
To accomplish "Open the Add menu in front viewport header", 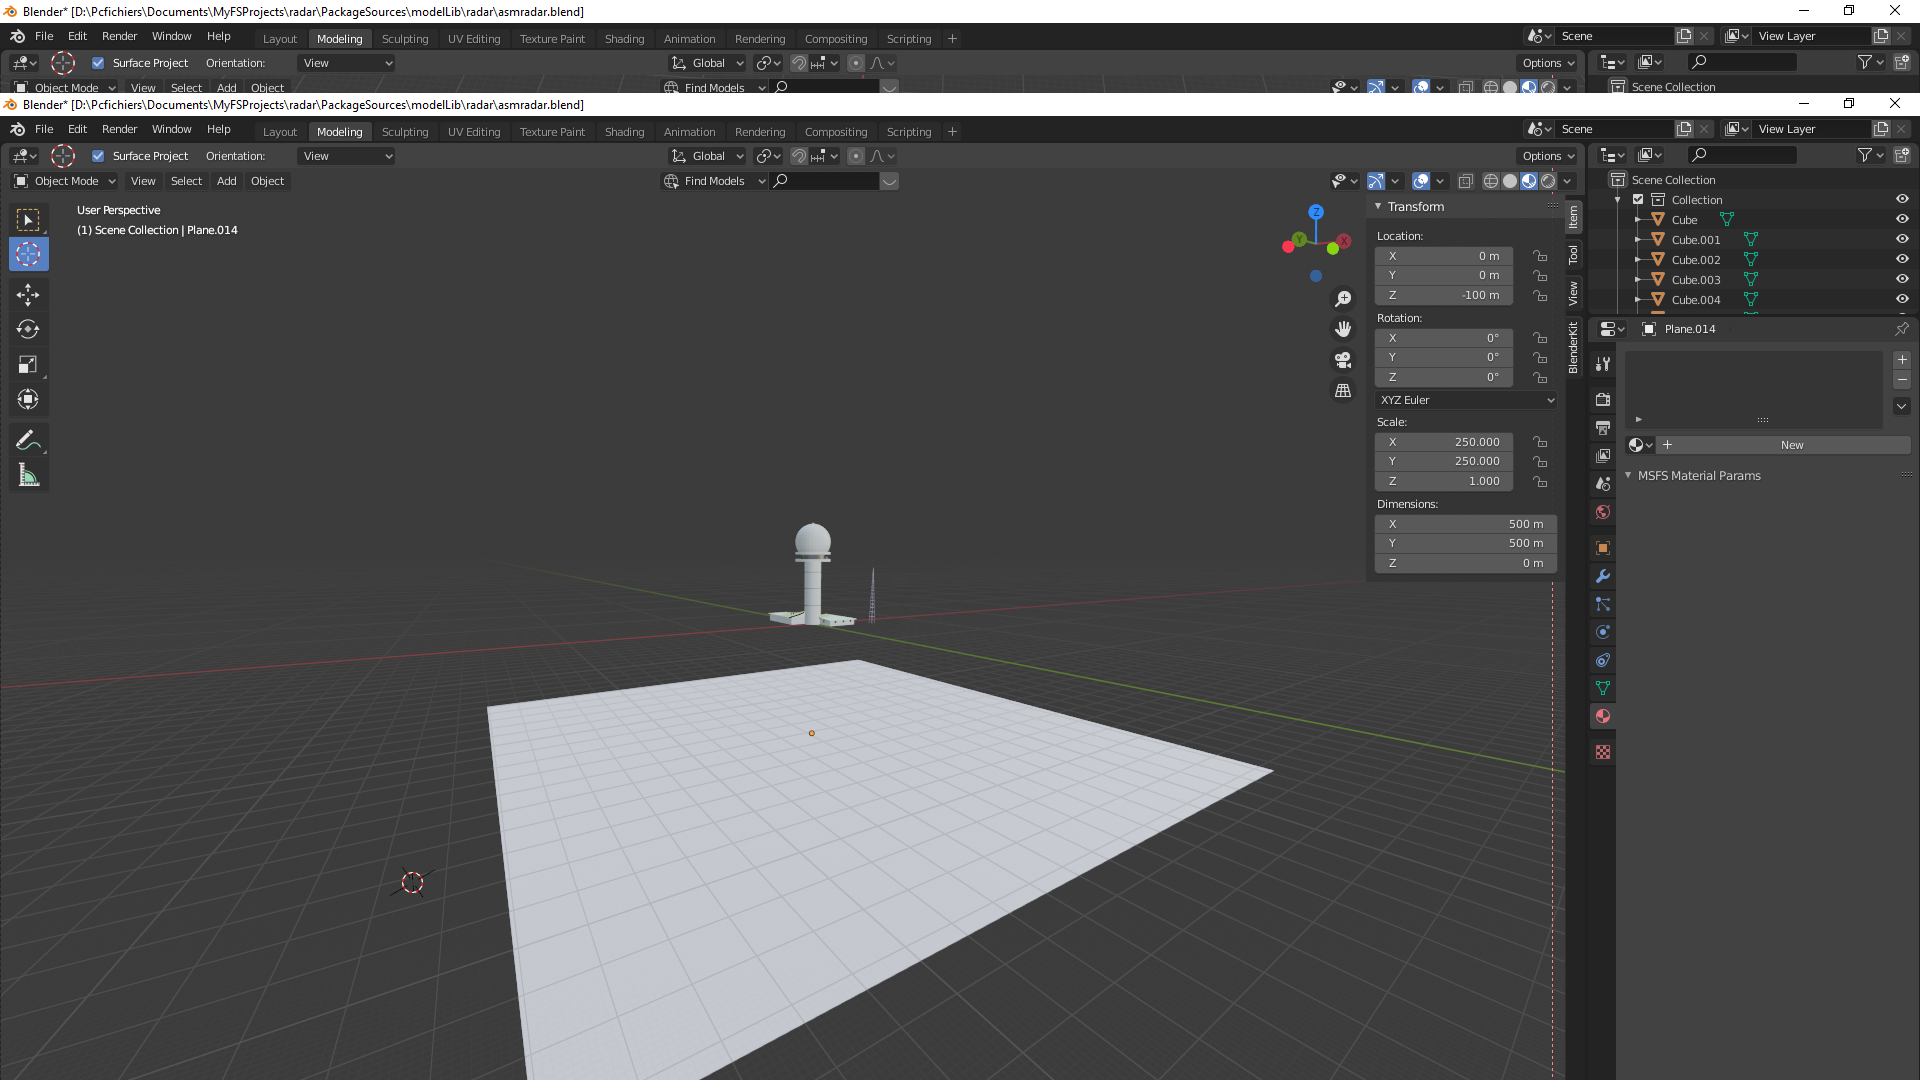I will click(227, 181).
